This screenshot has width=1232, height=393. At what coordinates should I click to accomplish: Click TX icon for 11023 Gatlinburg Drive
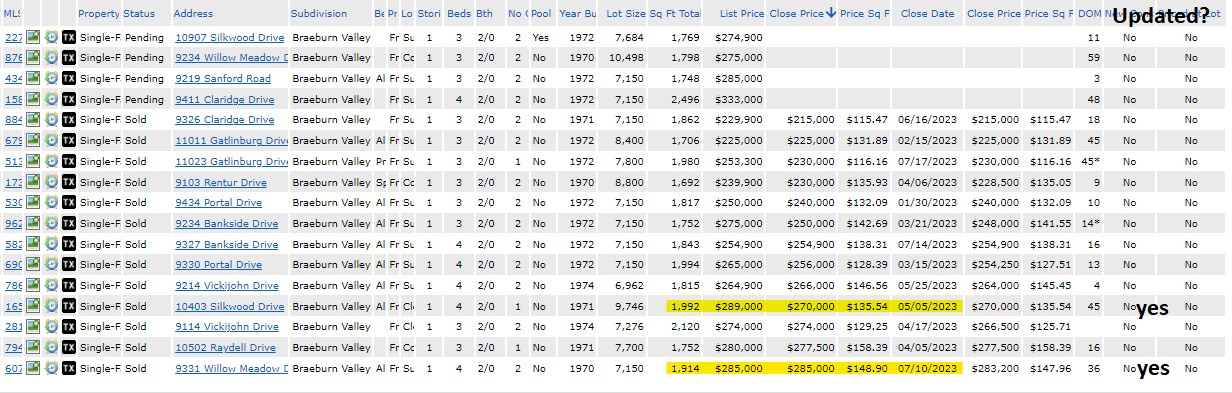tap(69, 162)
